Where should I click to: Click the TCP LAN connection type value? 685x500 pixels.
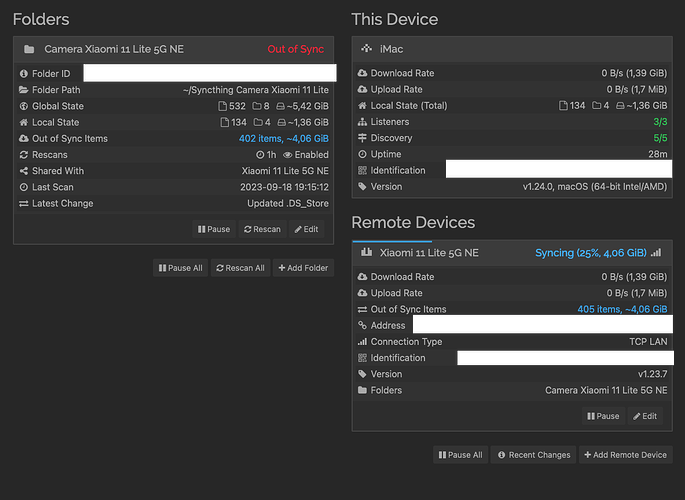tap(648, 341)
